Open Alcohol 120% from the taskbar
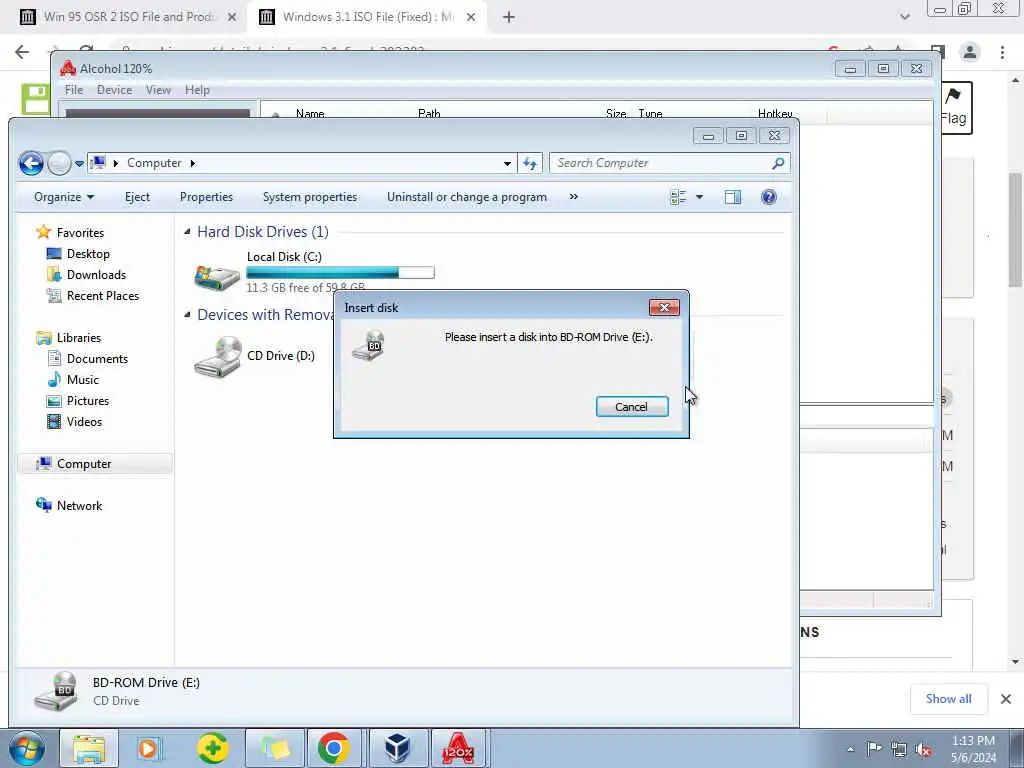The width and height of the screenshot is (1024, 768). pyautogui.click(x=458, y=748)
